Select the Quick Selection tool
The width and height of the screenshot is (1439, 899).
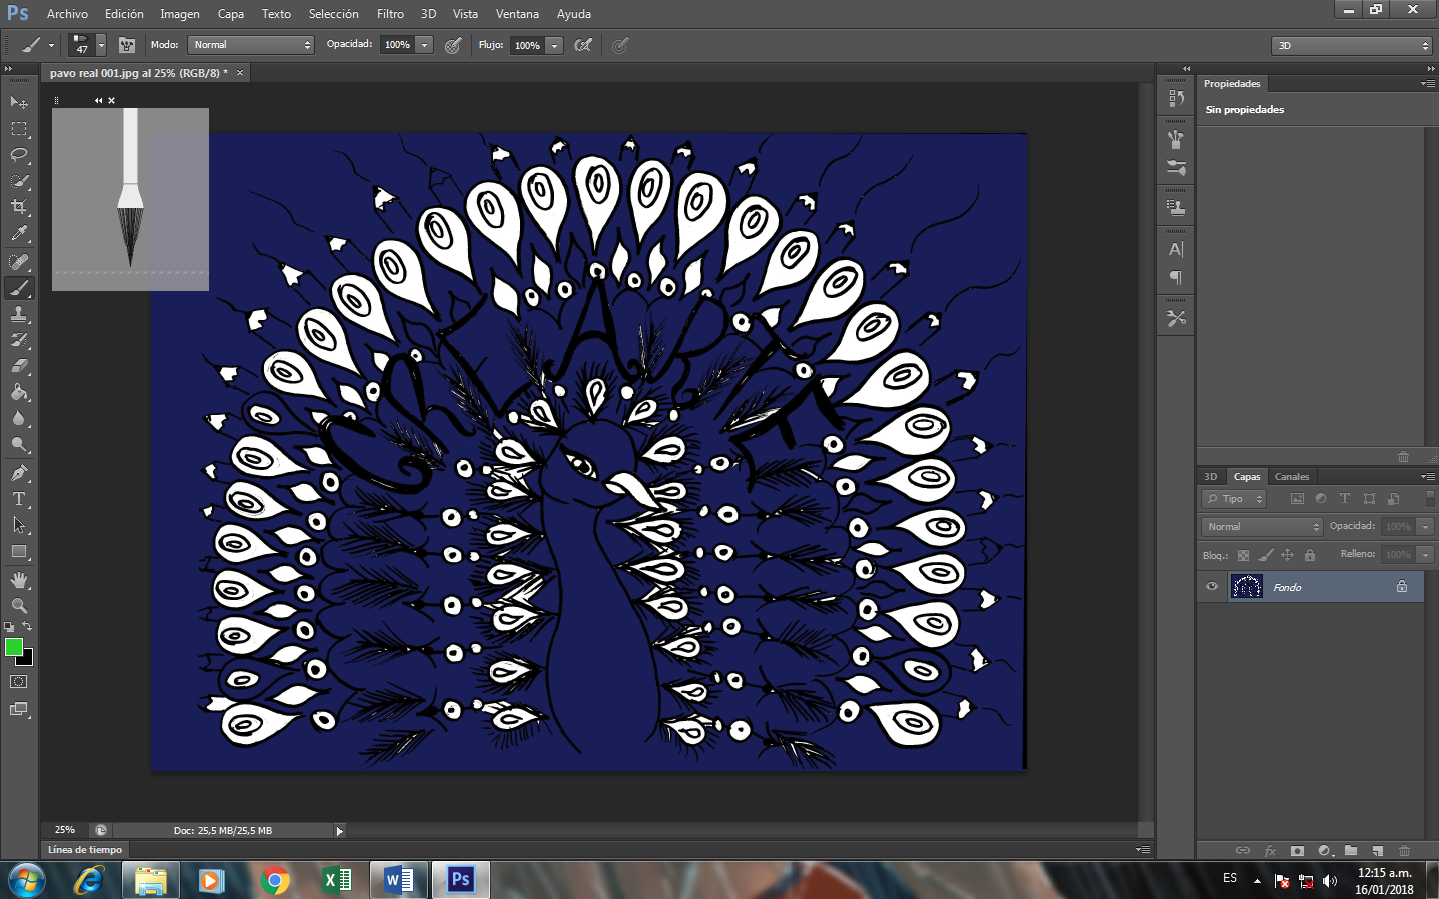click(x=19, y=181)
